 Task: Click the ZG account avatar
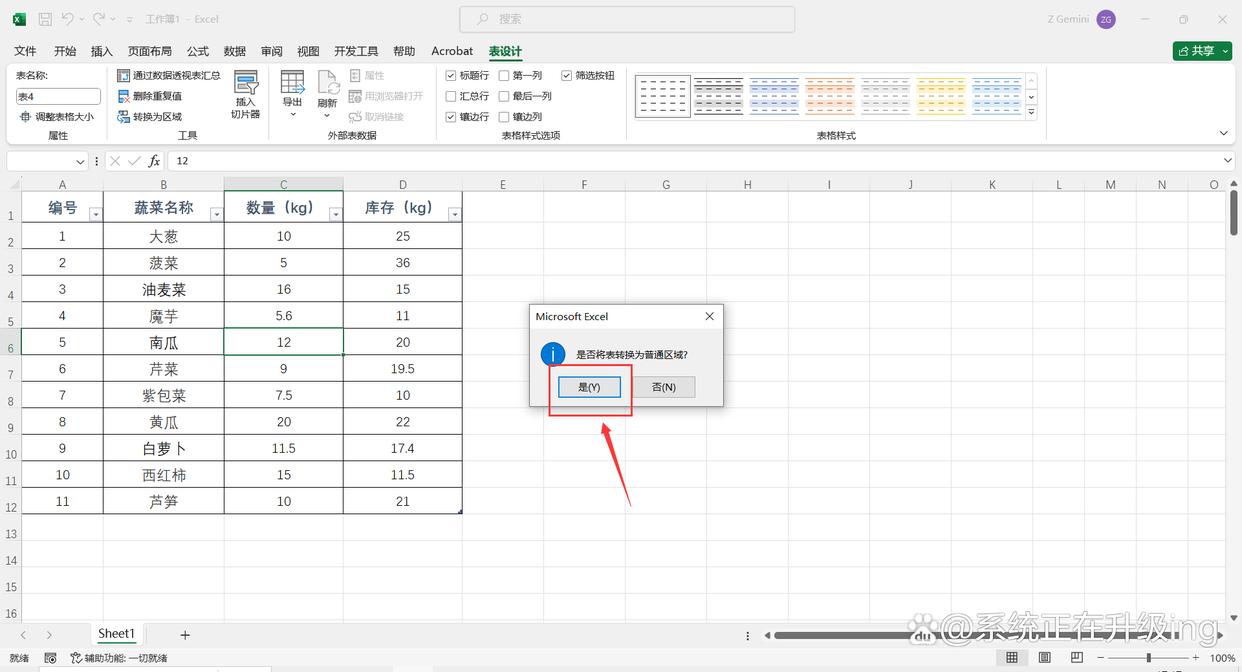[x=1106, y=19]
